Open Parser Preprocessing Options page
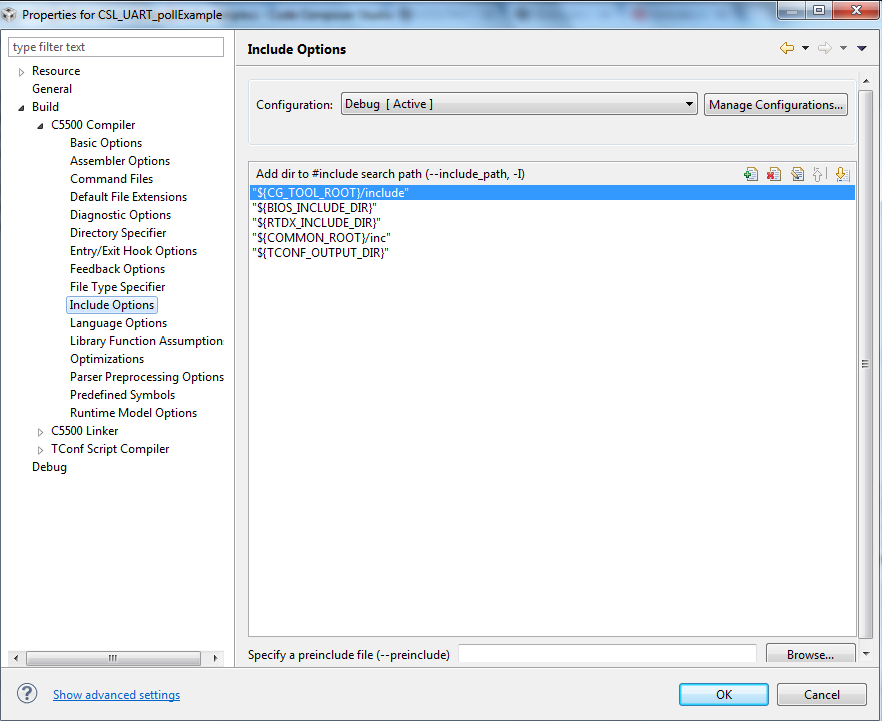Screen dimensions: 882x721 click(x=147, y=377)
